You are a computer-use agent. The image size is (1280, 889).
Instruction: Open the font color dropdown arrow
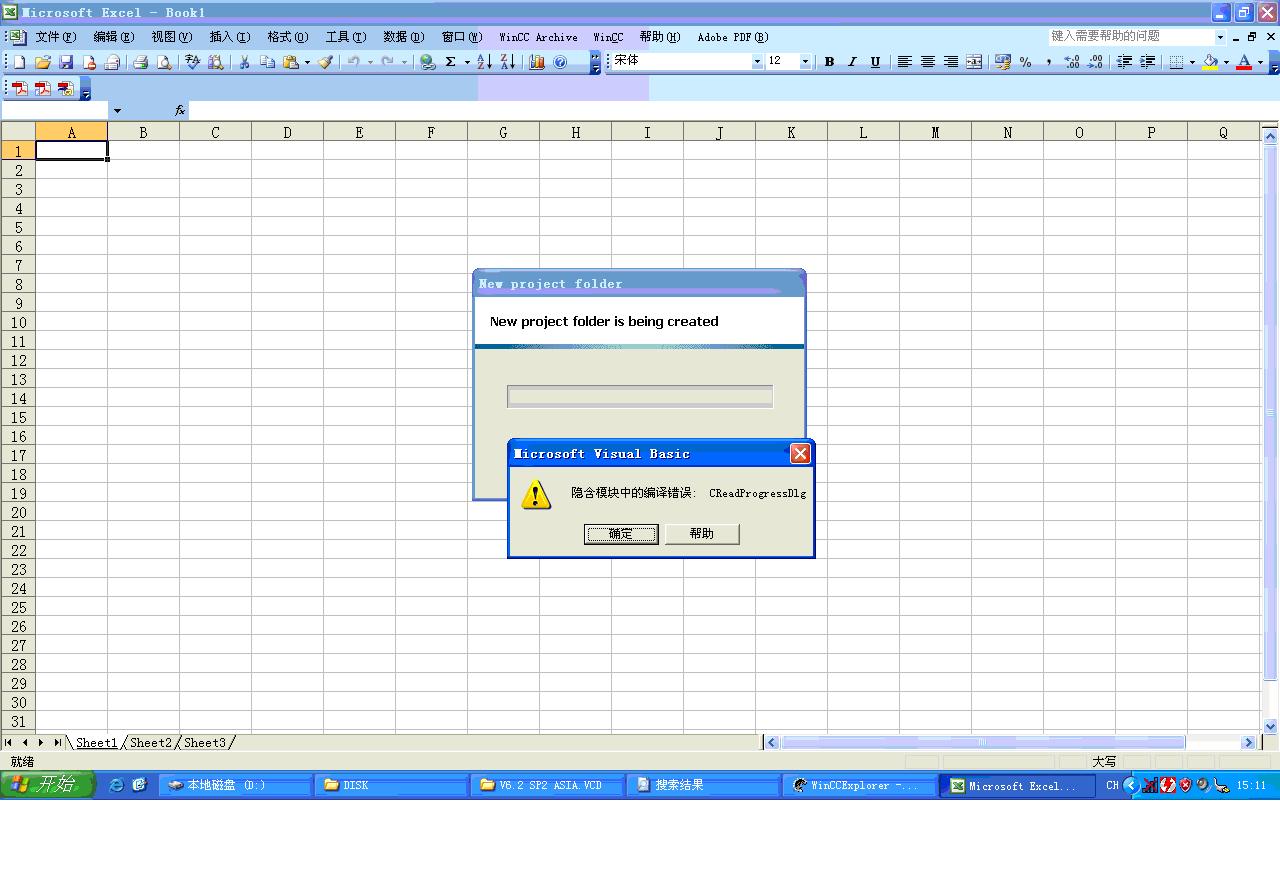[1260, 62]
